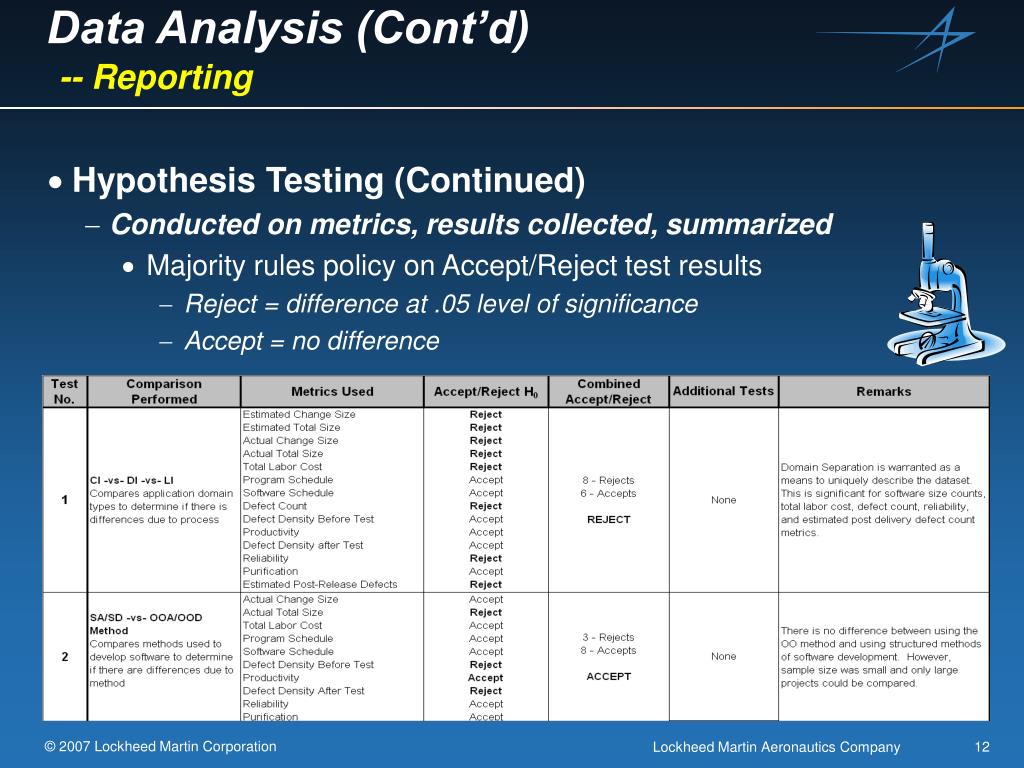Select the 'Test No.' column header
1024x768 pixels.
65,391
